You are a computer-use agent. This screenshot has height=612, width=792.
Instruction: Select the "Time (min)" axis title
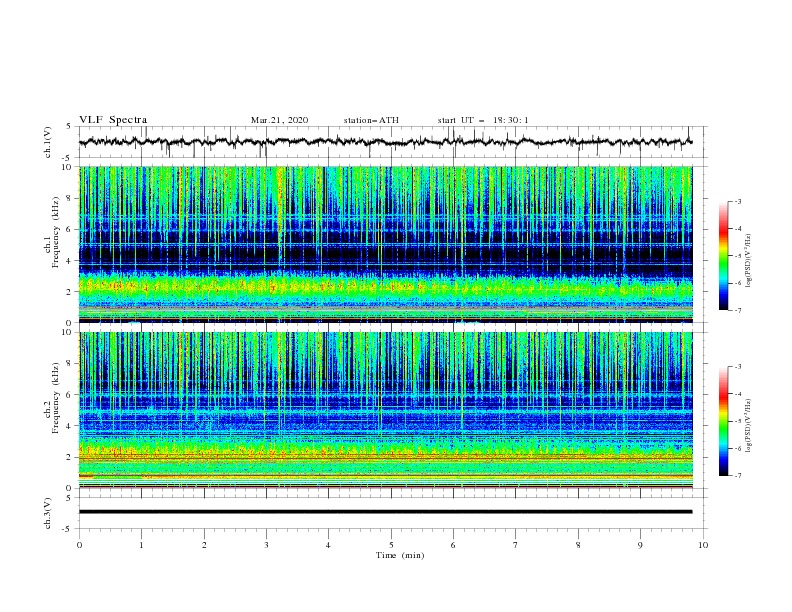[400, 555]
